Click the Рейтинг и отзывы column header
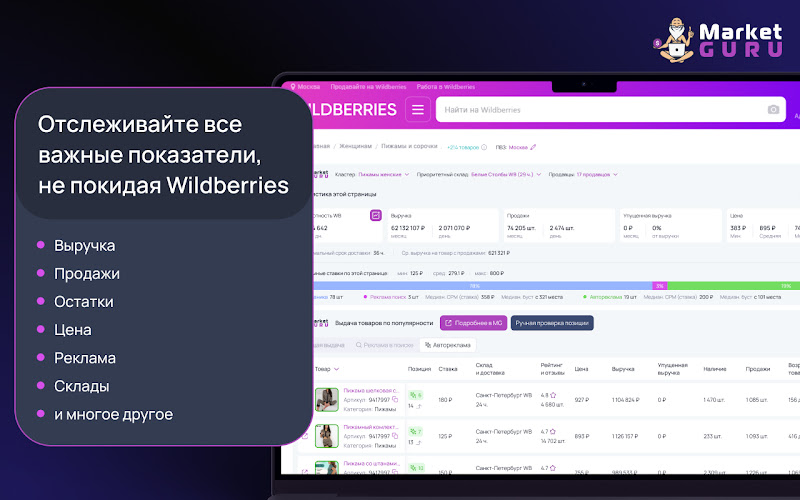This screenshot has height=500, width=800. pos(553,369)
